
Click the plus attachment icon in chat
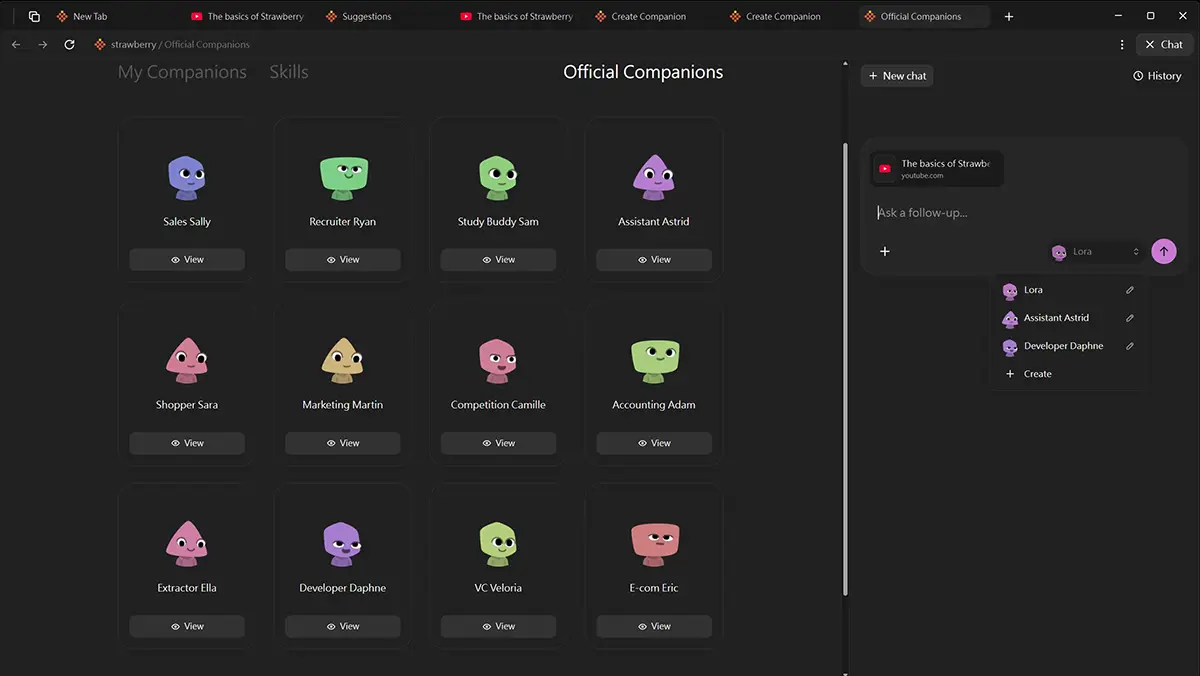point(884,252)
